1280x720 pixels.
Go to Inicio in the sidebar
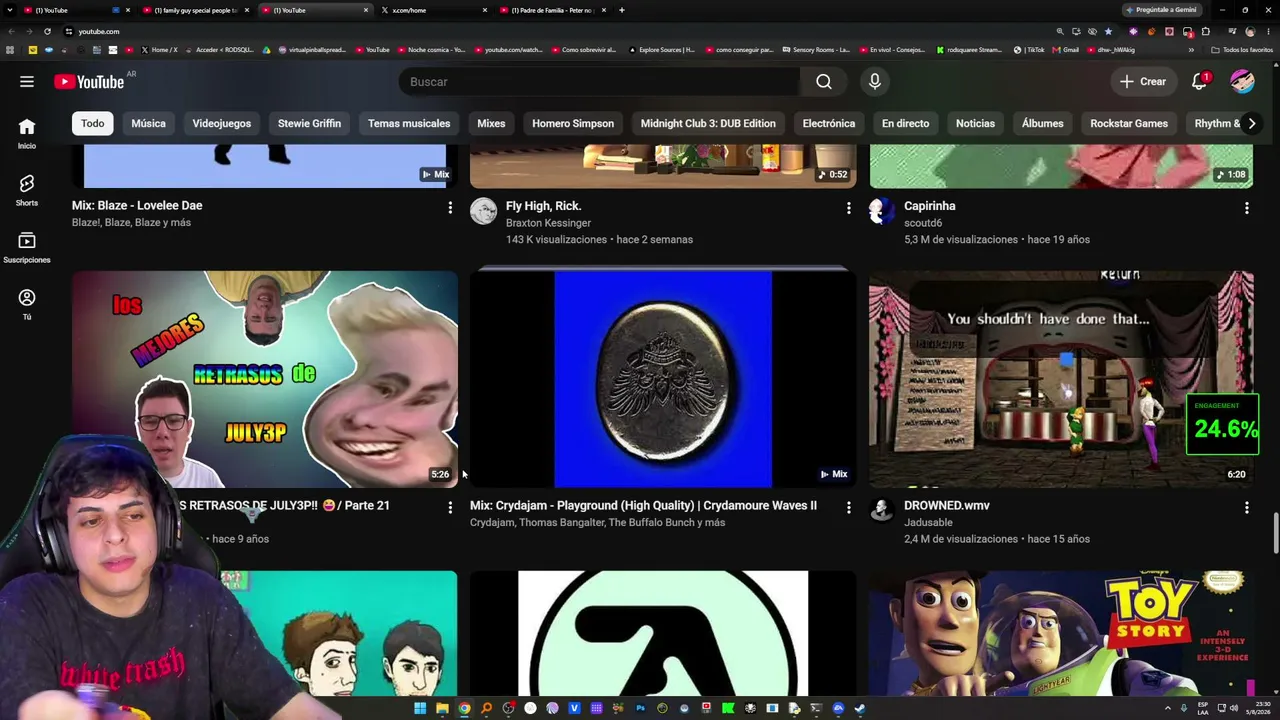(x=27, y=133)
